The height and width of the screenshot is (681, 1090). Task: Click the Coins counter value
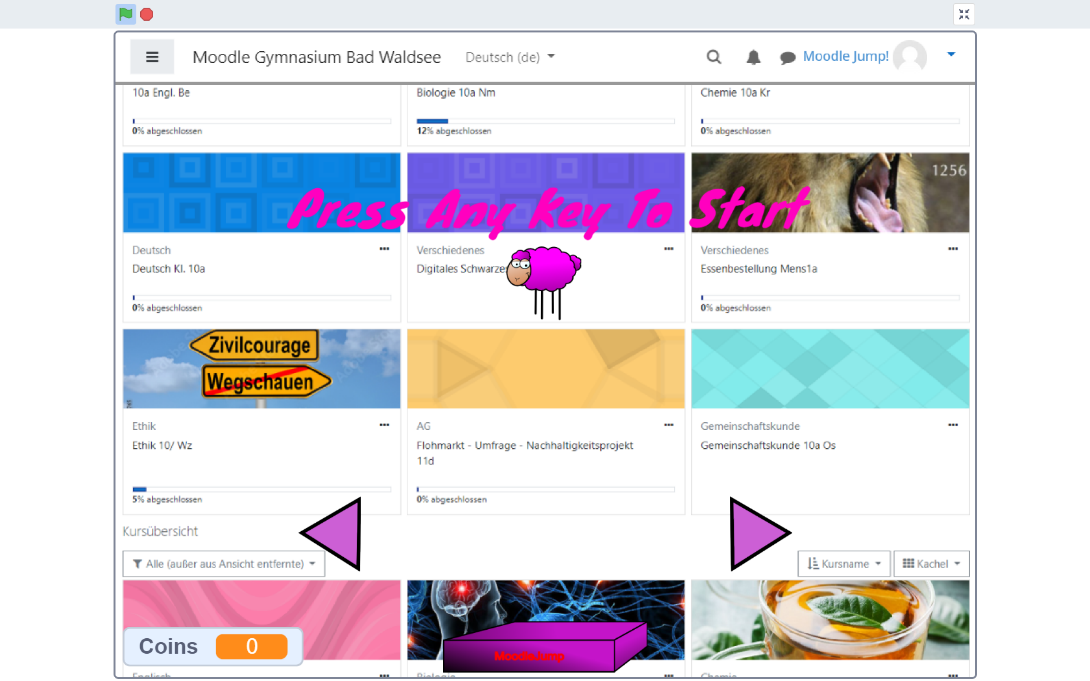(252, 646)
